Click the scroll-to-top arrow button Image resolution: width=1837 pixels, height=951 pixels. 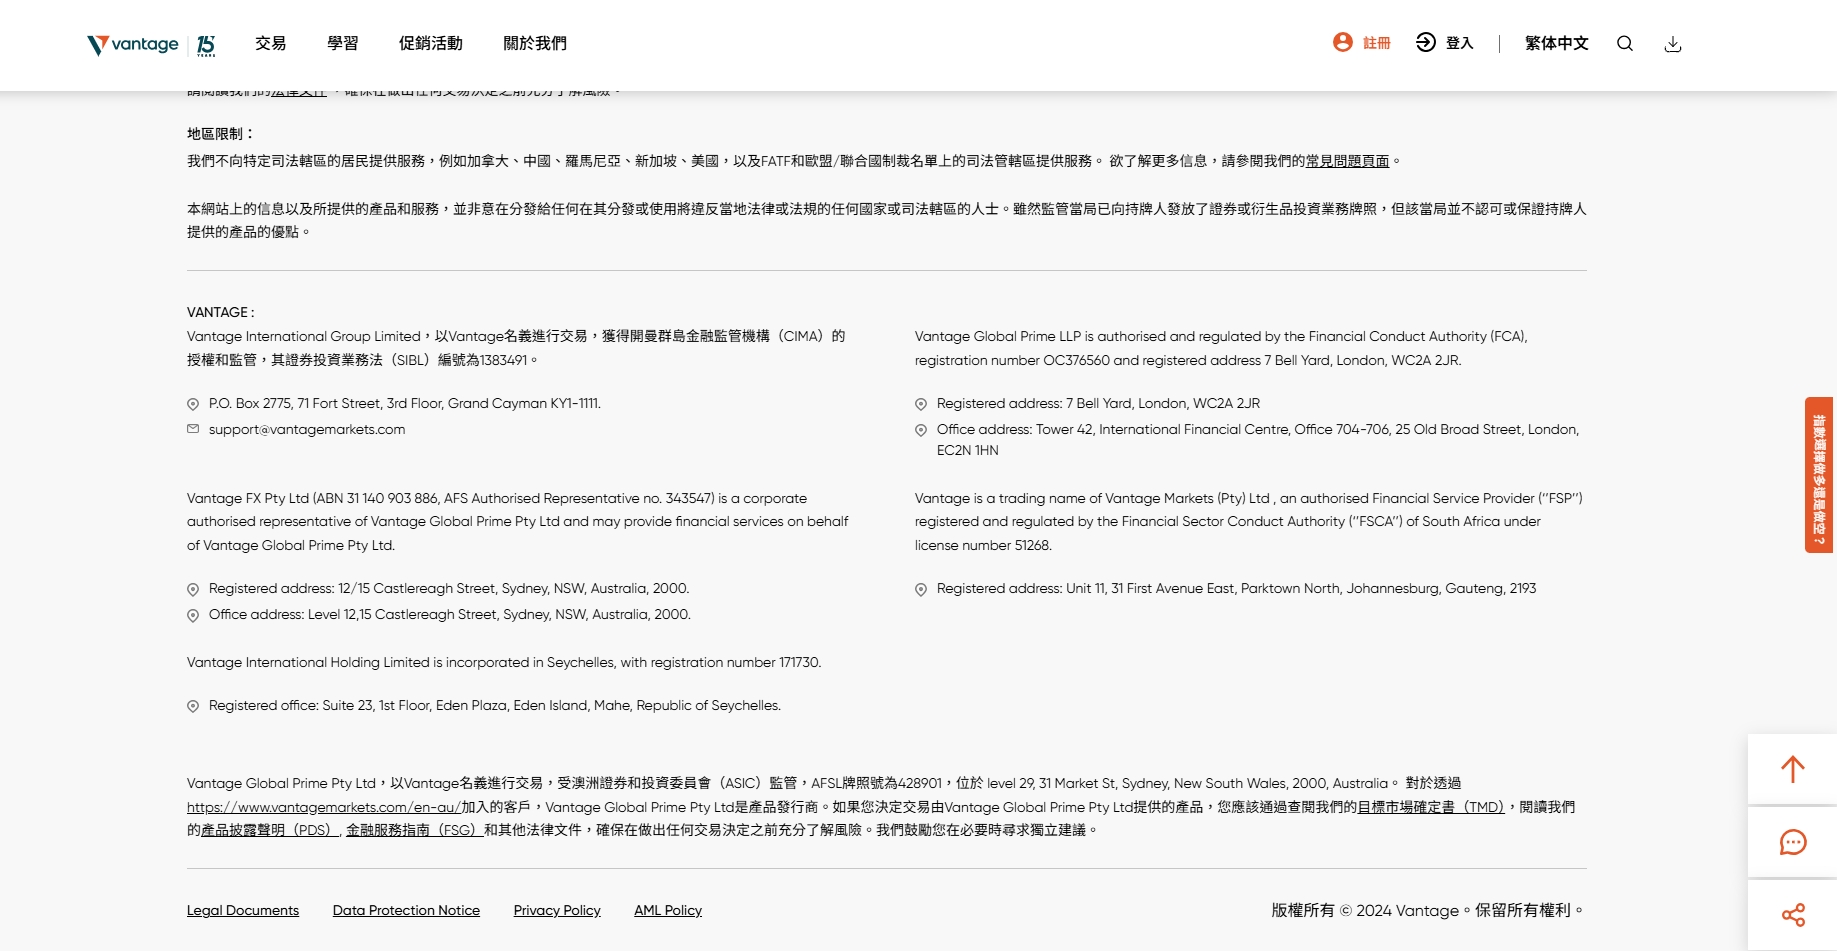(x=1792, y=769)
